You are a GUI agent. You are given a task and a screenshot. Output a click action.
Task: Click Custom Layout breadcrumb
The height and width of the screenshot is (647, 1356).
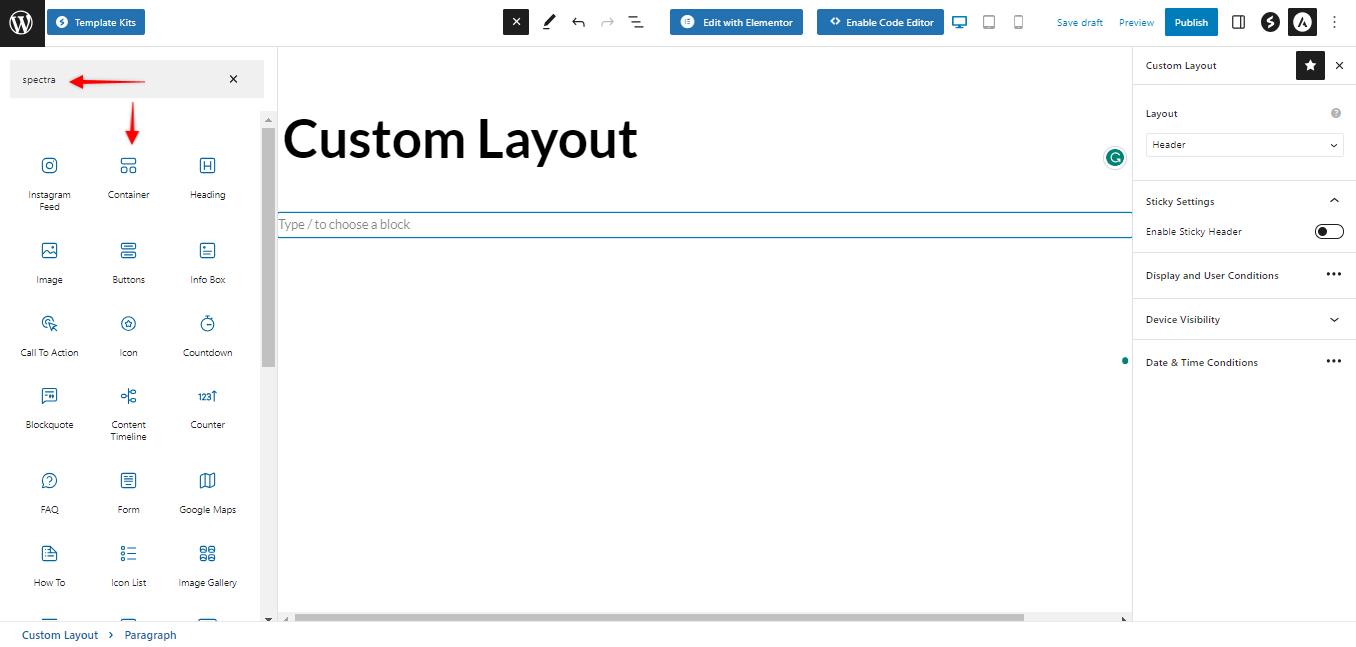click(60, 635)
